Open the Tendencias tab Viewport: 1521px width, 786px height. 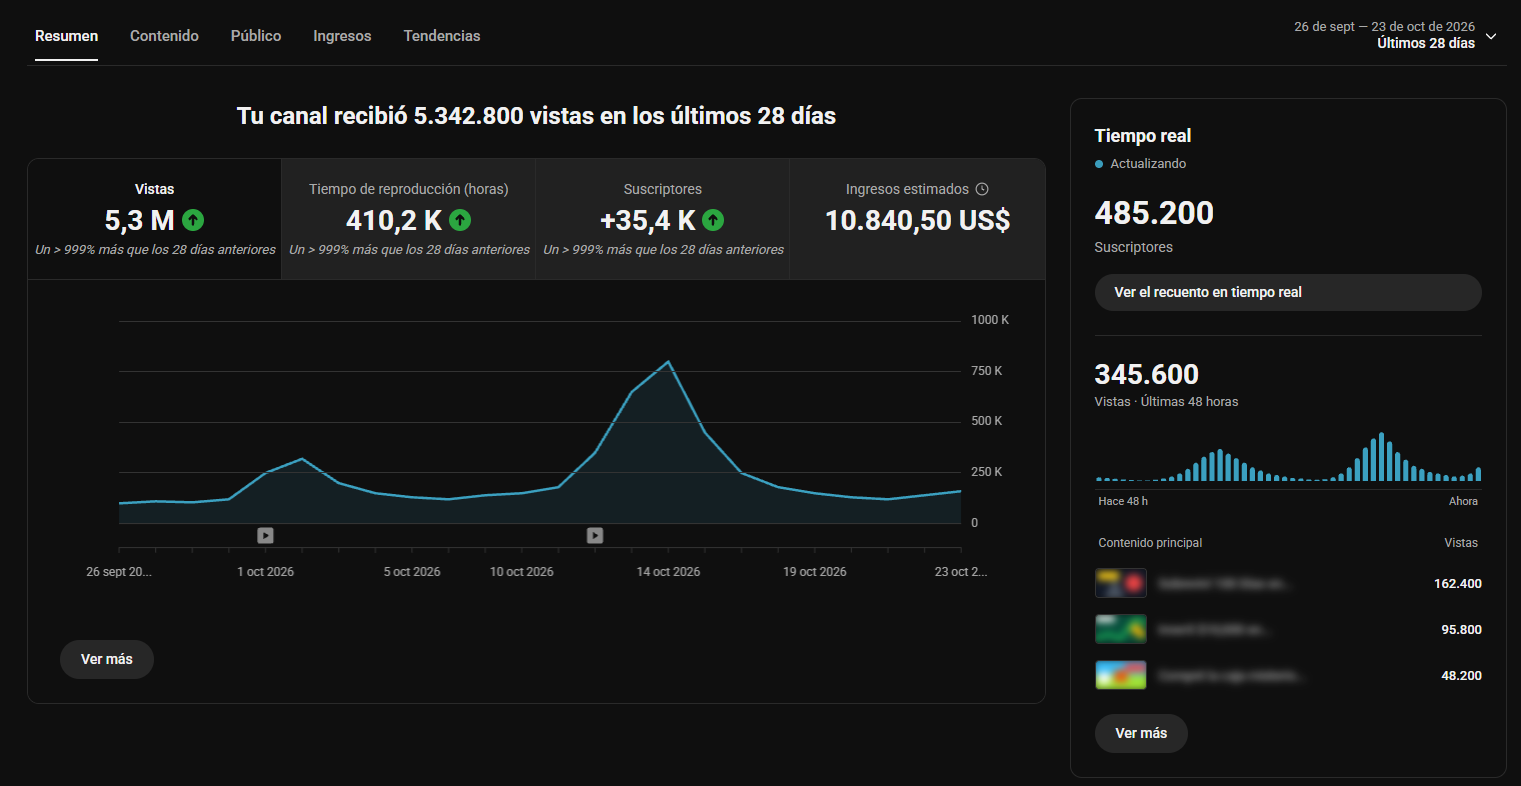click(x=442, y=36)
